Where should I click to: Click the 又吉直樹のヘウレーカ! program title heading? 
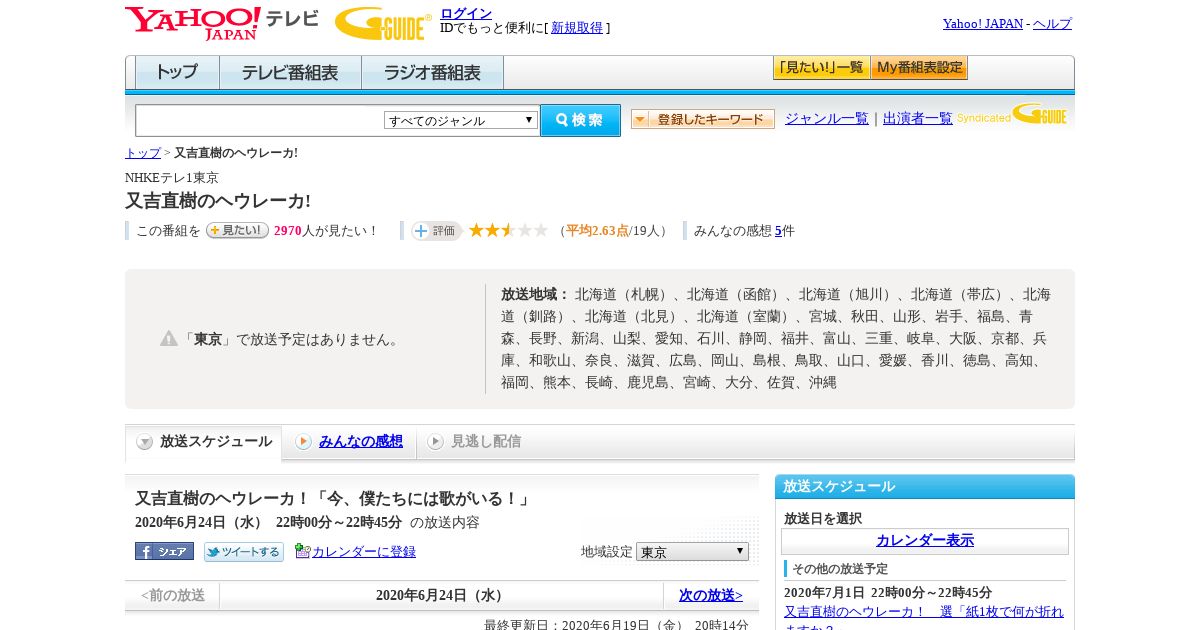(218, 201)
